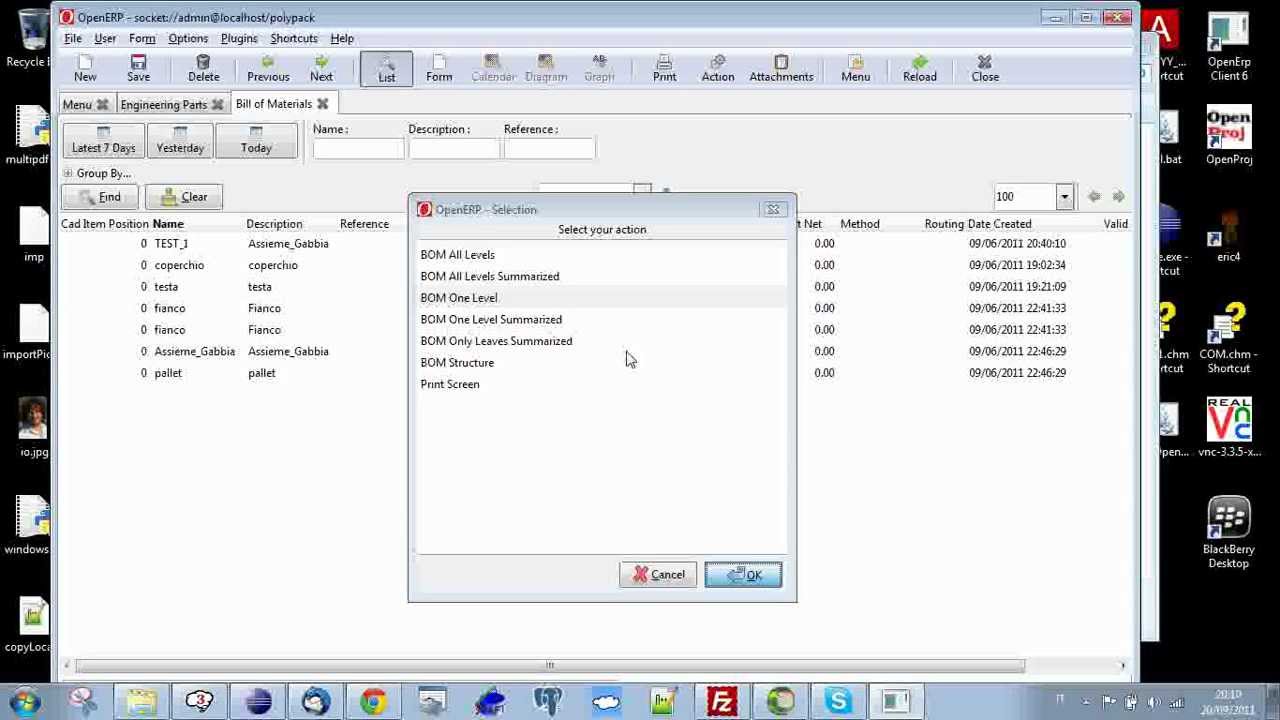Viewport: 1280px width, 720px height.
Task: Select BOM Structure action
Action: (x=457, y=363)
